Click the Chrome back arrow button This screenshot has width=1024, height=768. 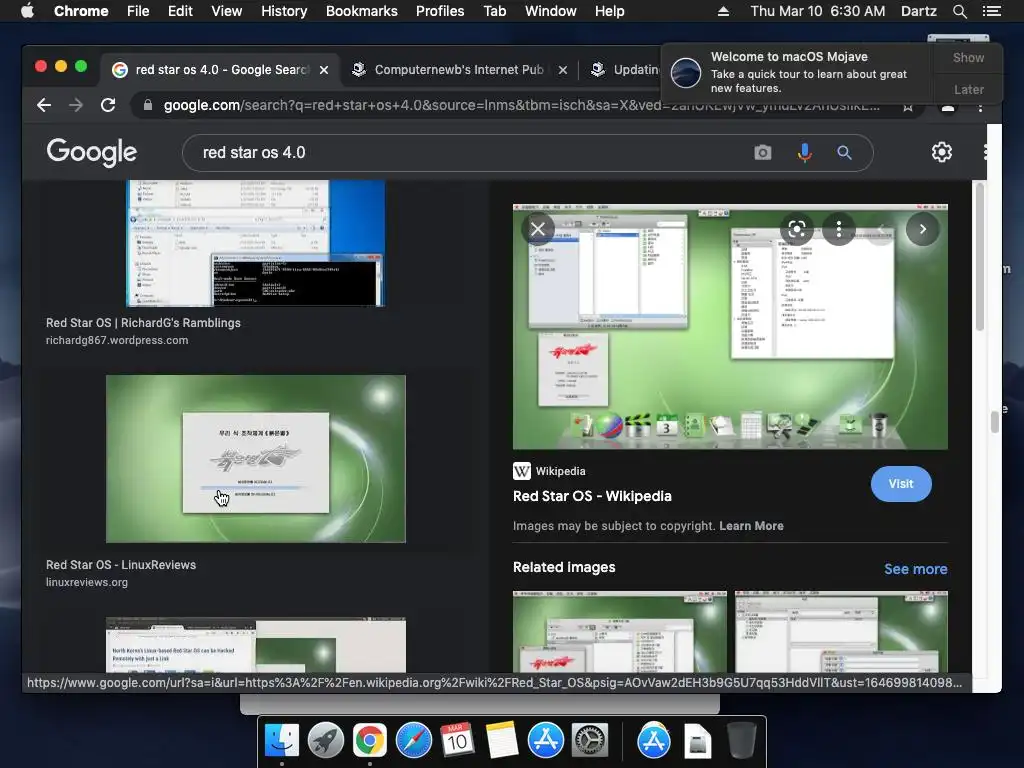44,105
